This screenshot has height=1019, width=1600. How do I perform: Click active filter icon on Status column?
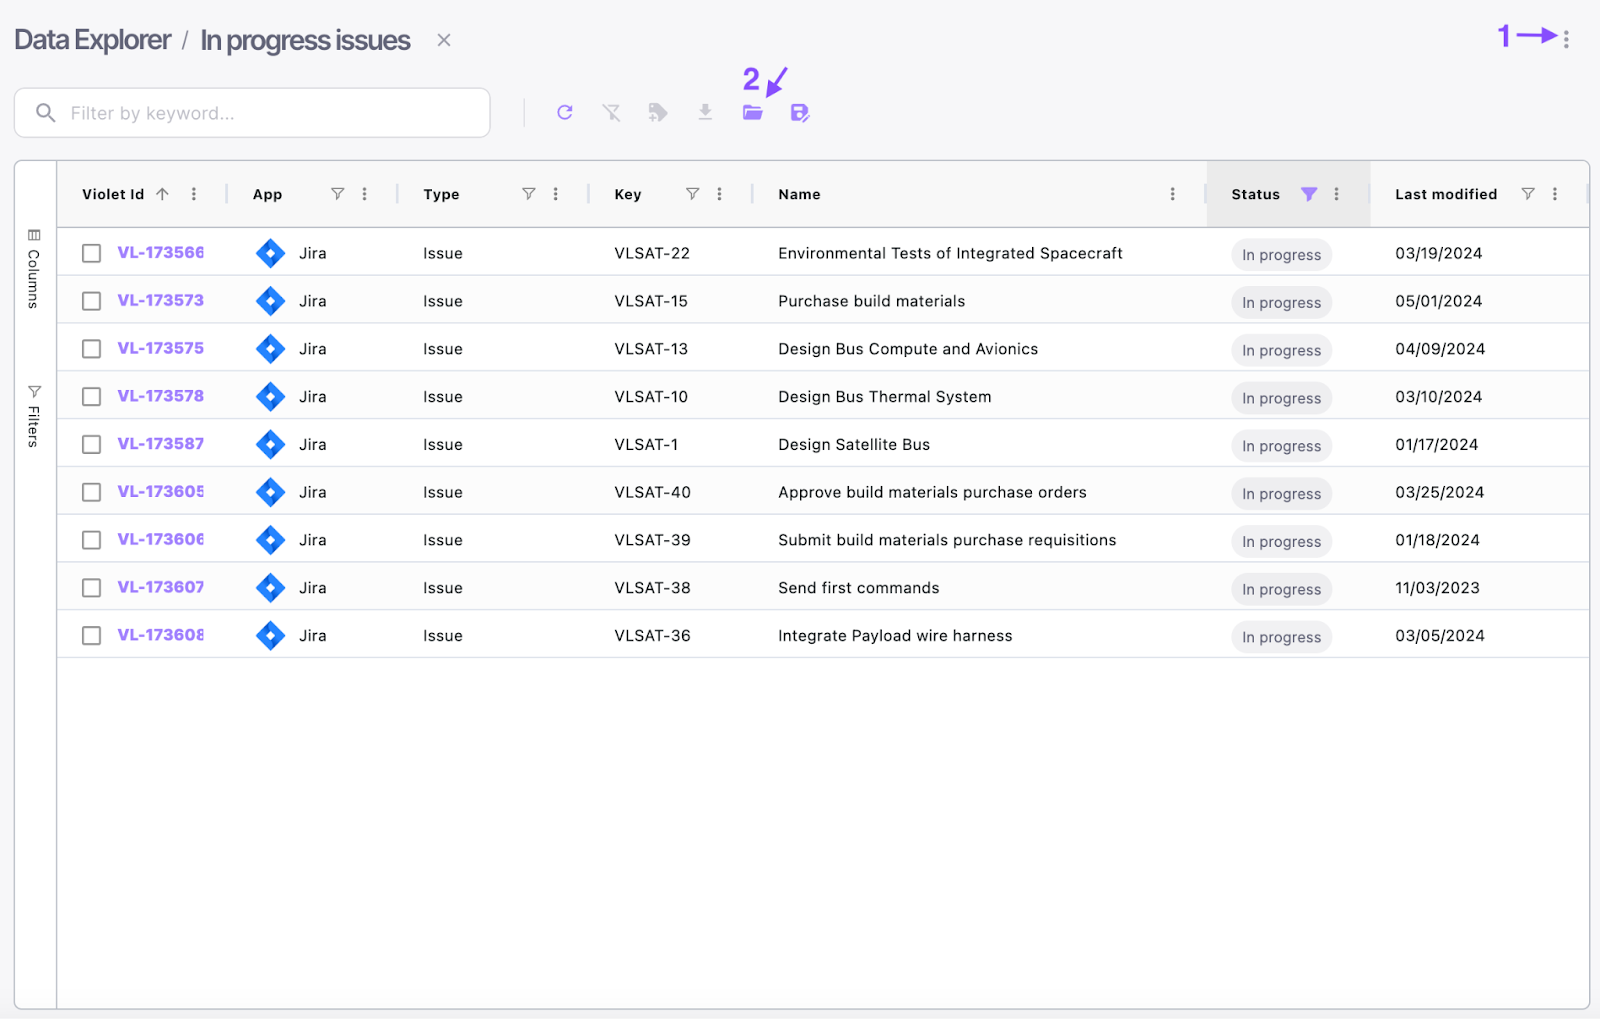(x=1309, y=194)
